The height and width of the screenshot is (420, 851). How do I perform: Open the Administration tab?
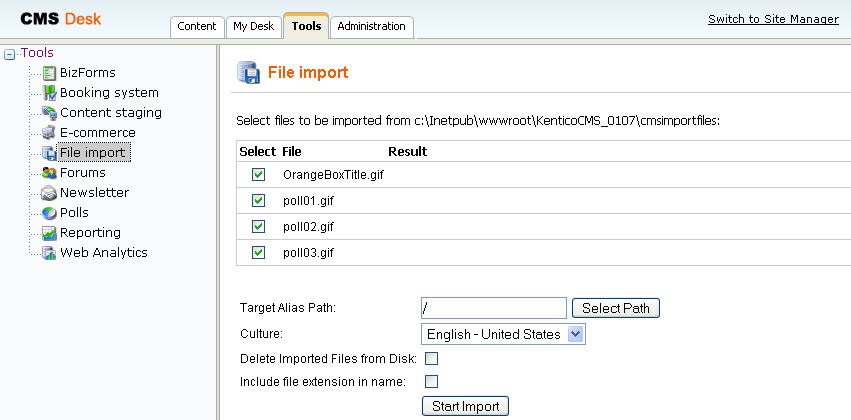pyautogui.click(x=372, y=27)
